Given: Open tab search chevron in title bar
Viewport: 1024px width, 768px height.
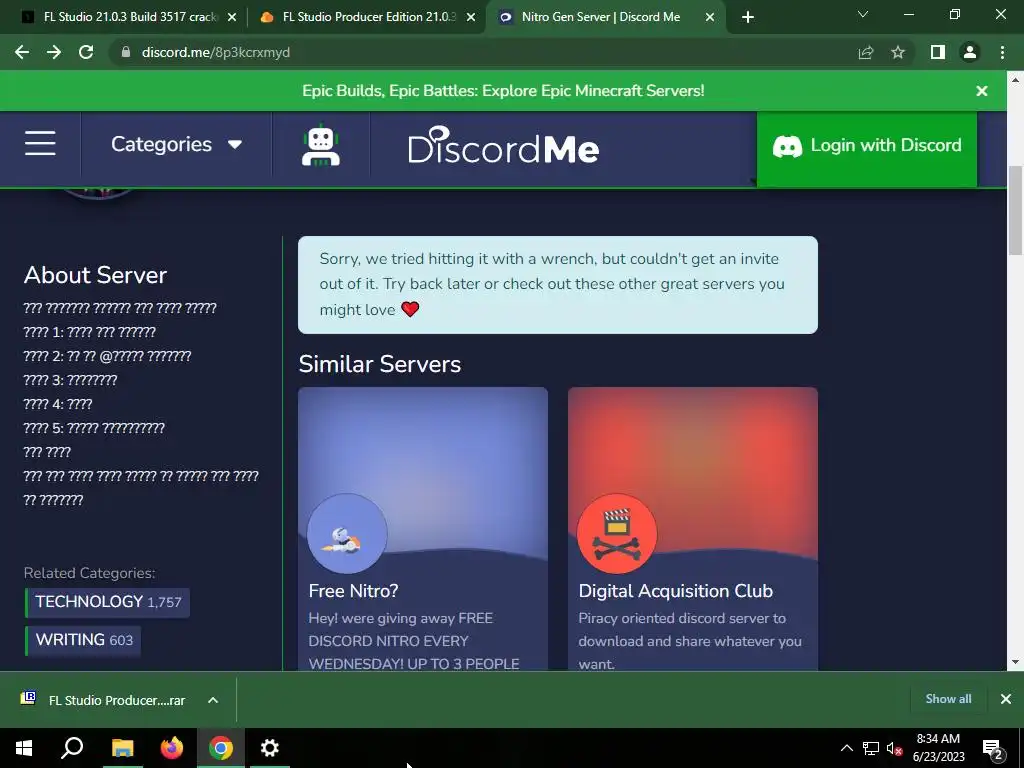Looking at the screenshot, I should (863, 14).
